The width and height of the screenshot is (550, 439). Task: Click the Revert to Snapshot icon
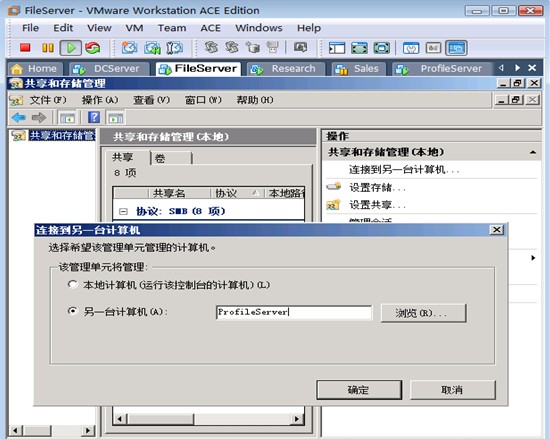coord(153,48)
